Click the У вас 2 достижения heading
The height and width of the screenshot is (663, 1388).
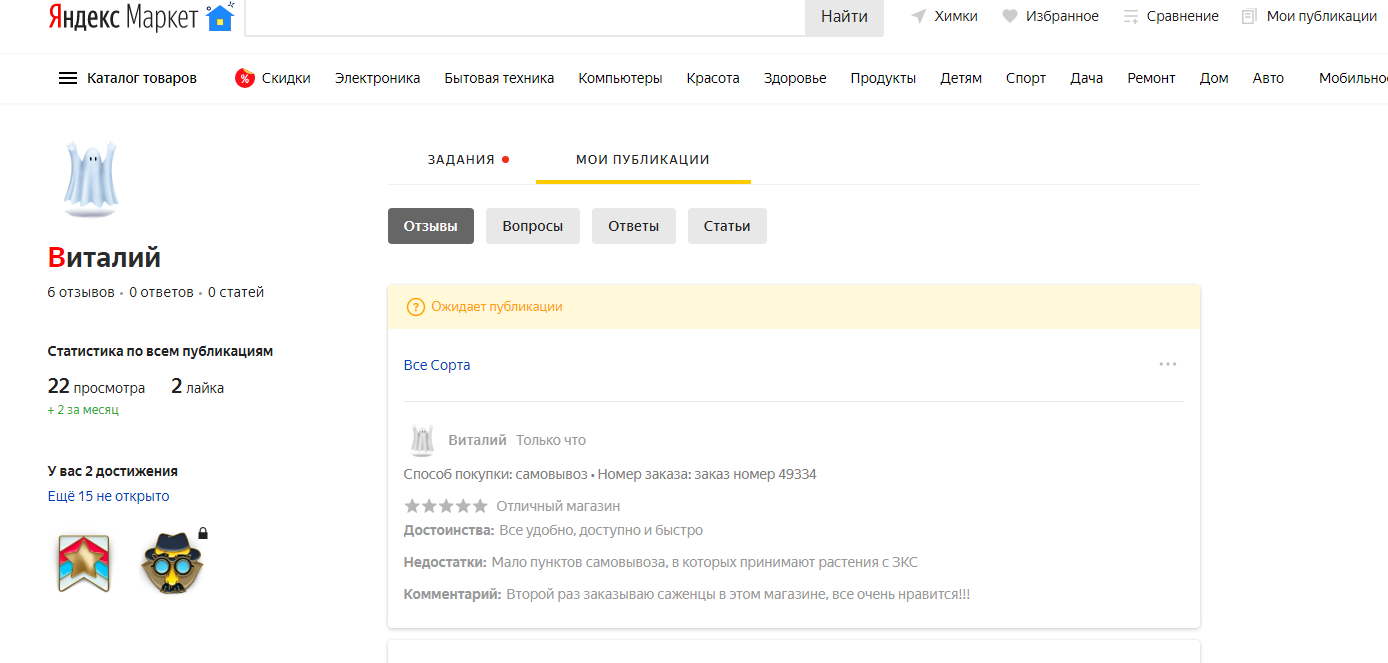tap(113, 471)
